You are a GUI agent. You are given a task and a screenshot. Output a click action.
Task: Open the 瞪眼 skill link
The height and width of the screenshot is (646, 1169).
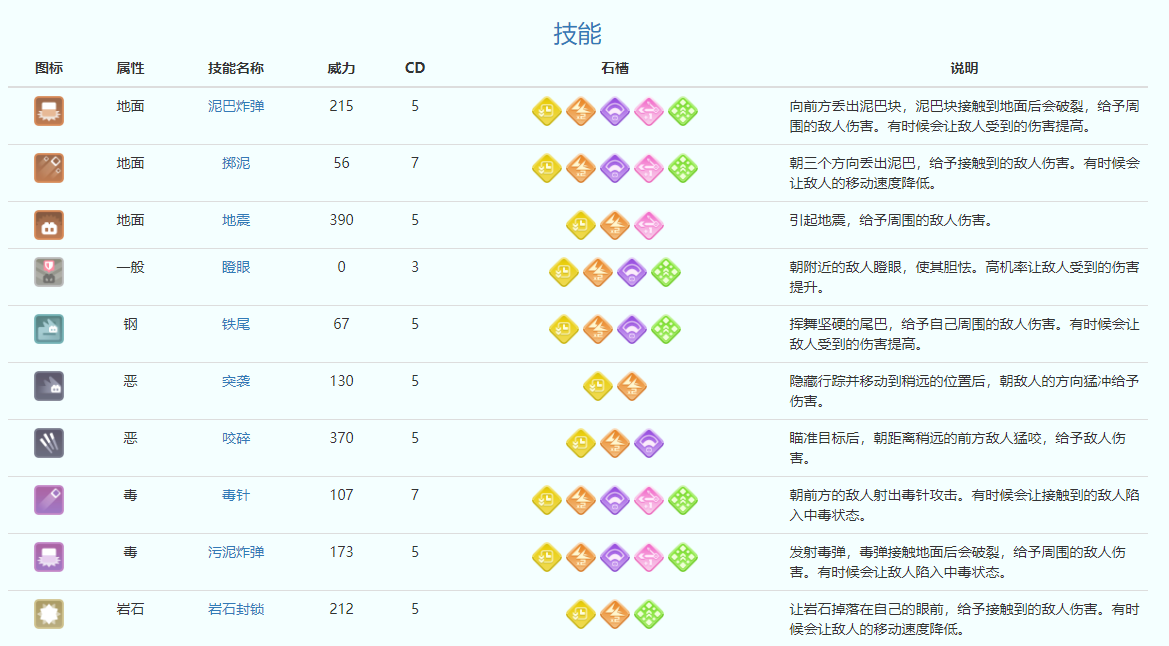tap(236, 267)
